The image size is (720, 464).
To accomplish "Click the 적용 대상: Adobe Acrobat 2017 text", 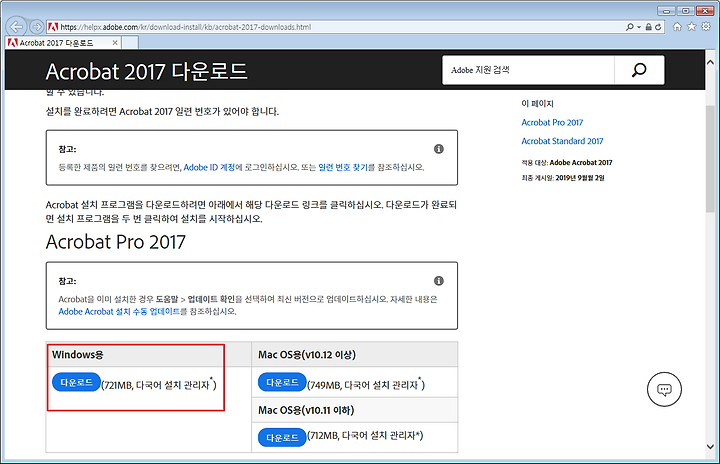I will pos(567,163).
